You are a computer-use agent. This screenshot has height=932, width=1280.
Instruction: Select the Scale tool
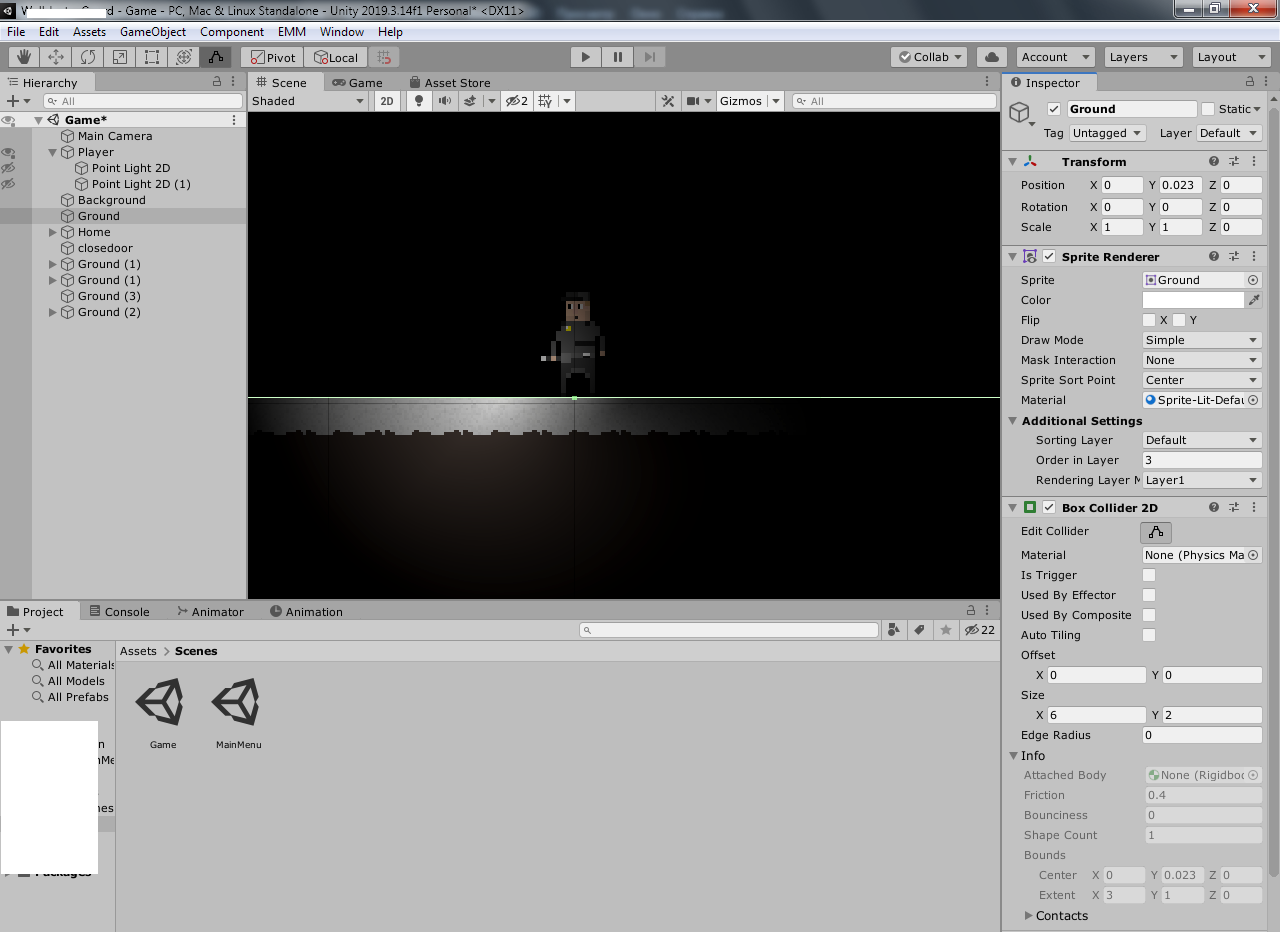[x=120, y=57]
